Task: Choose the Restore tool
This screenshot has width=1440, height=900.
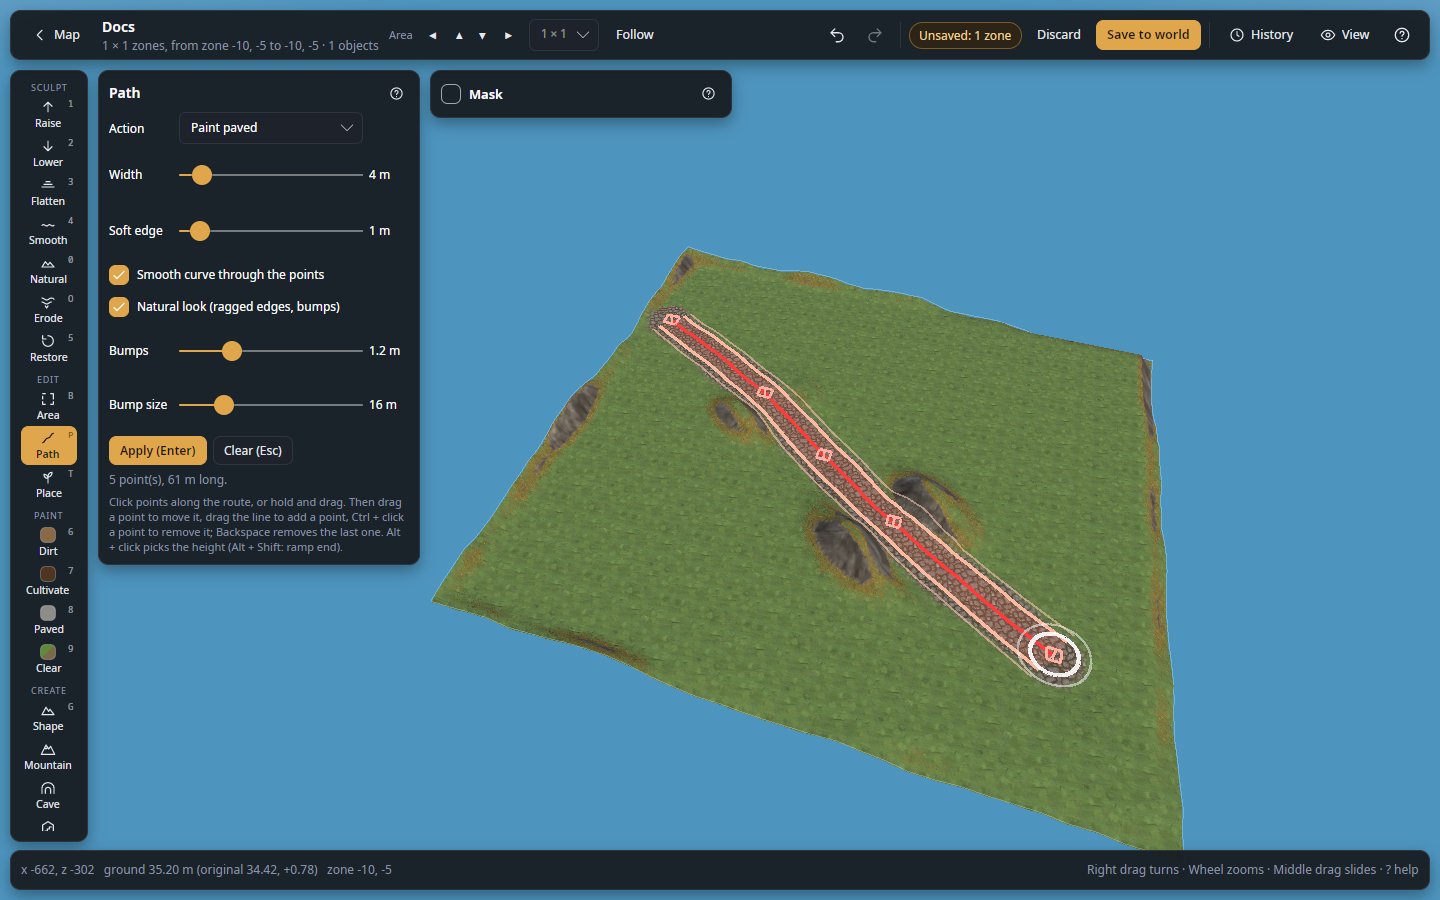Action: click(x=48, y=348)
